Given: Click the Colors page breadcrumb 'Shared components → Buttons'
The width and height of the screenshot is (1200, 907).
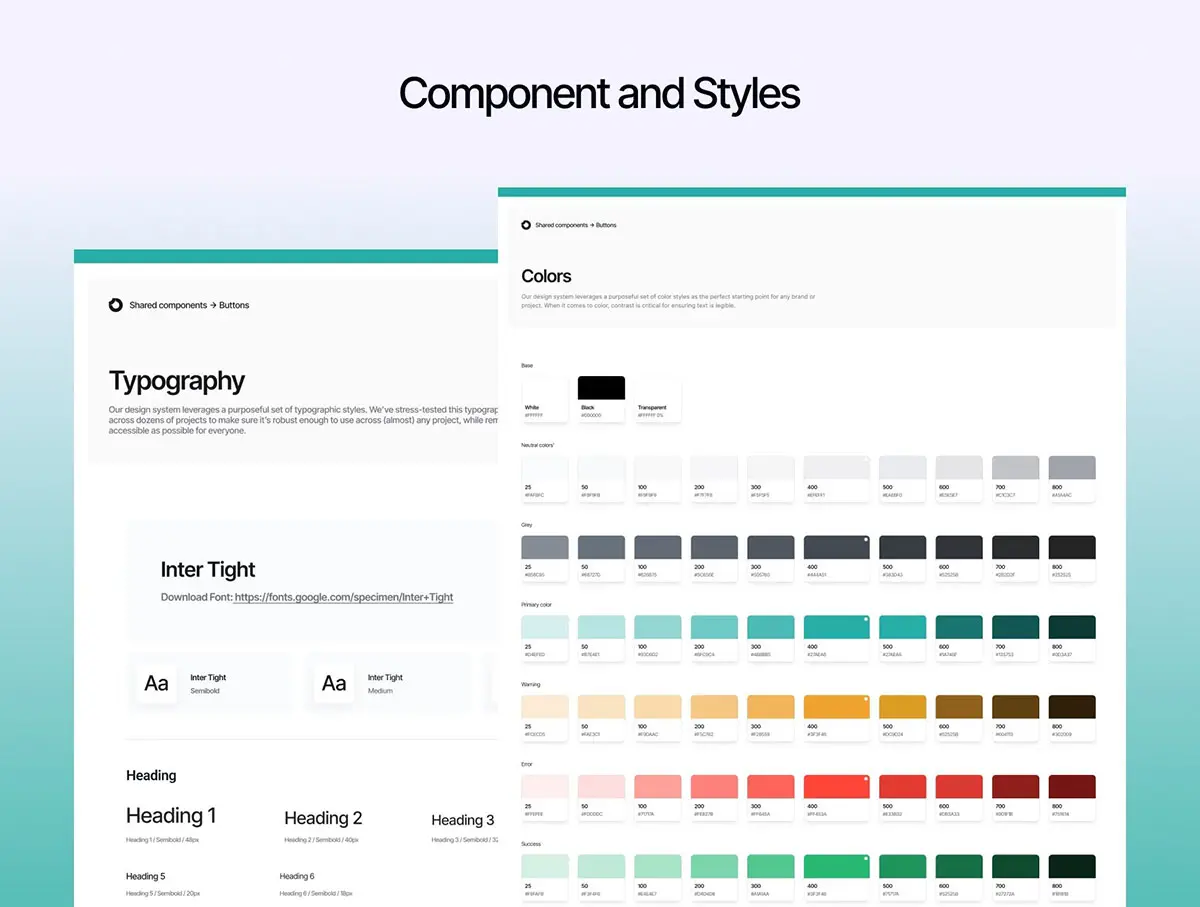Looking at the screenshot, I should 575,225.
